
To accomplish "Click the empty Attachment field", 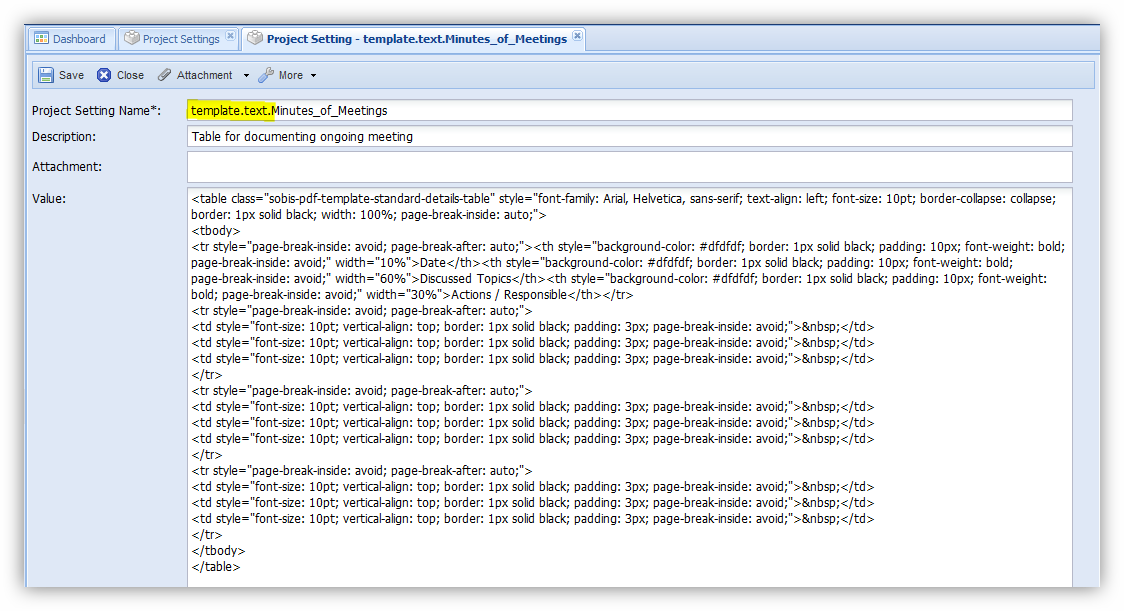I will click(x=629, y=167).
